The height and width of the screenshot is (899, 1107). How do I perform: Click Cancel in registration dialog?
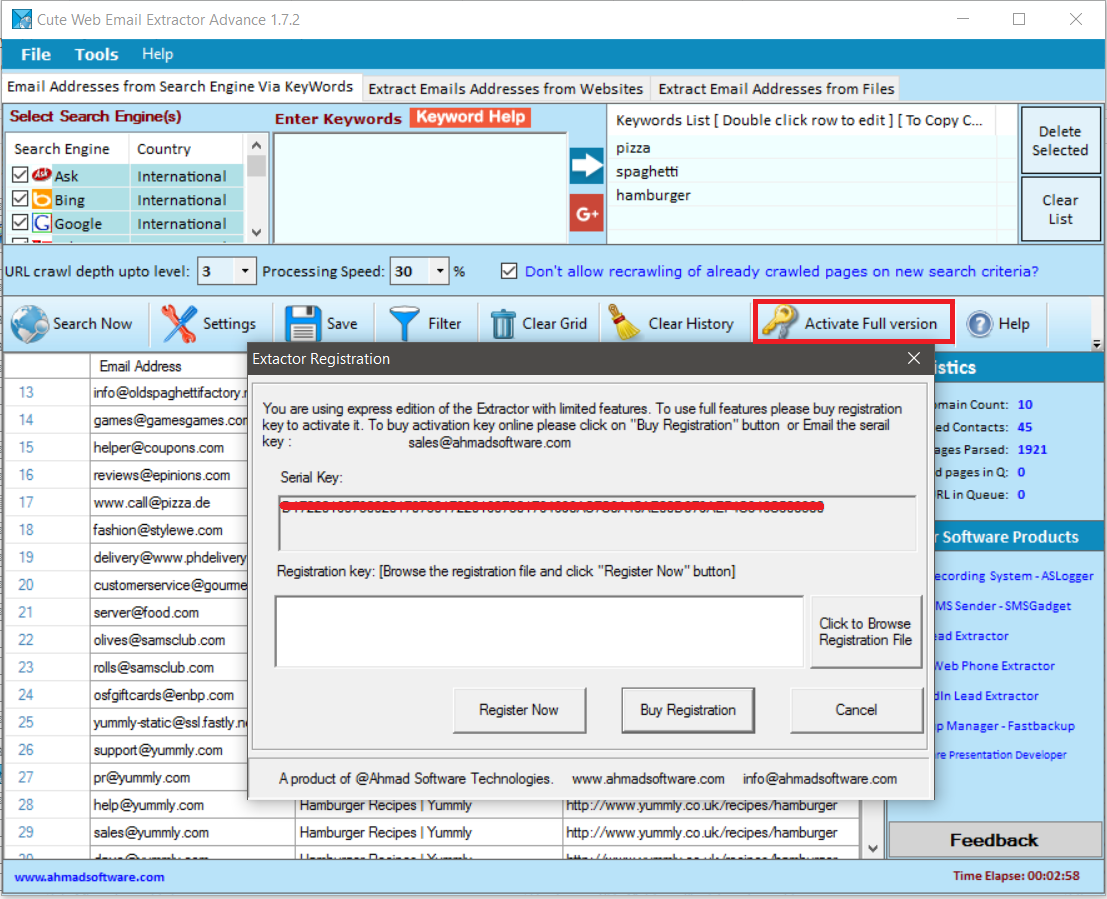pyautogui.click(x=856, y=710)
